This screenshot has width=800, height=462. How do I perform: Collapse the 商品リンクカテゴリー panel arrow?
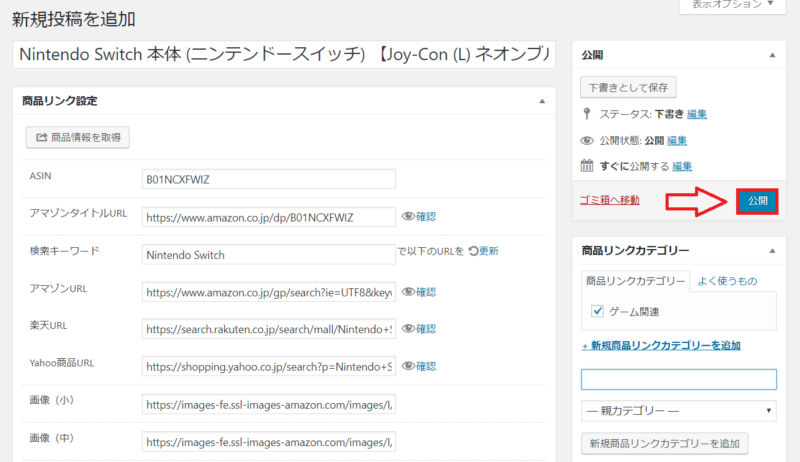pyautogui.click(x=772, y=251)
